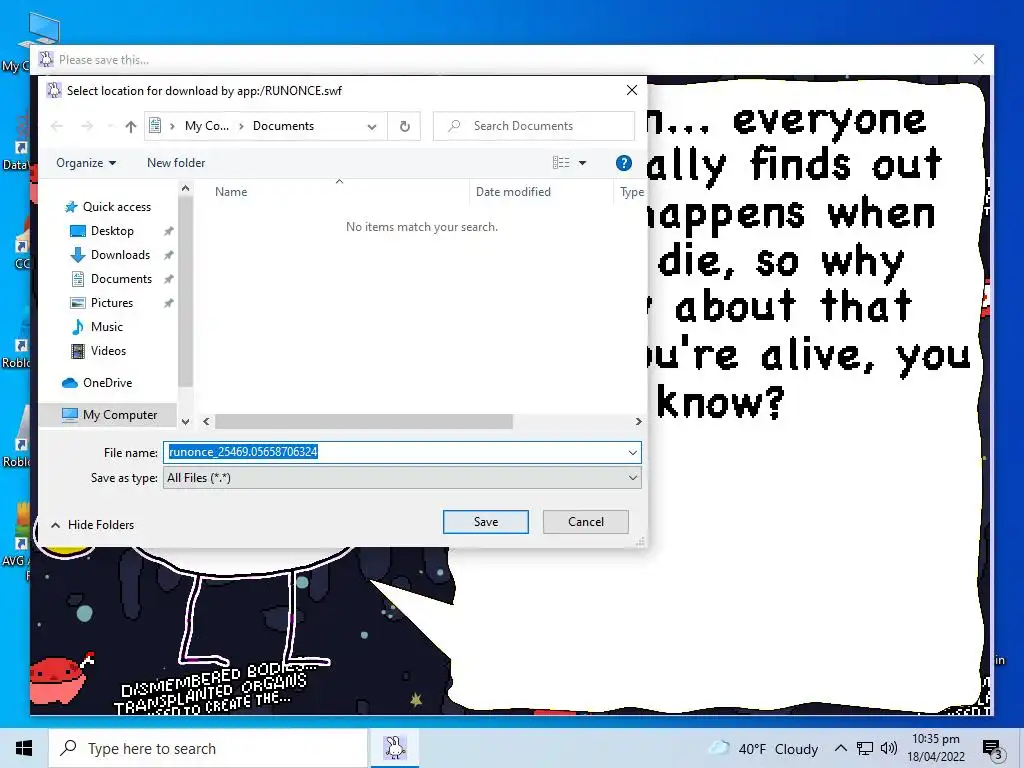Close the Select location dialog

coord(632,90)
